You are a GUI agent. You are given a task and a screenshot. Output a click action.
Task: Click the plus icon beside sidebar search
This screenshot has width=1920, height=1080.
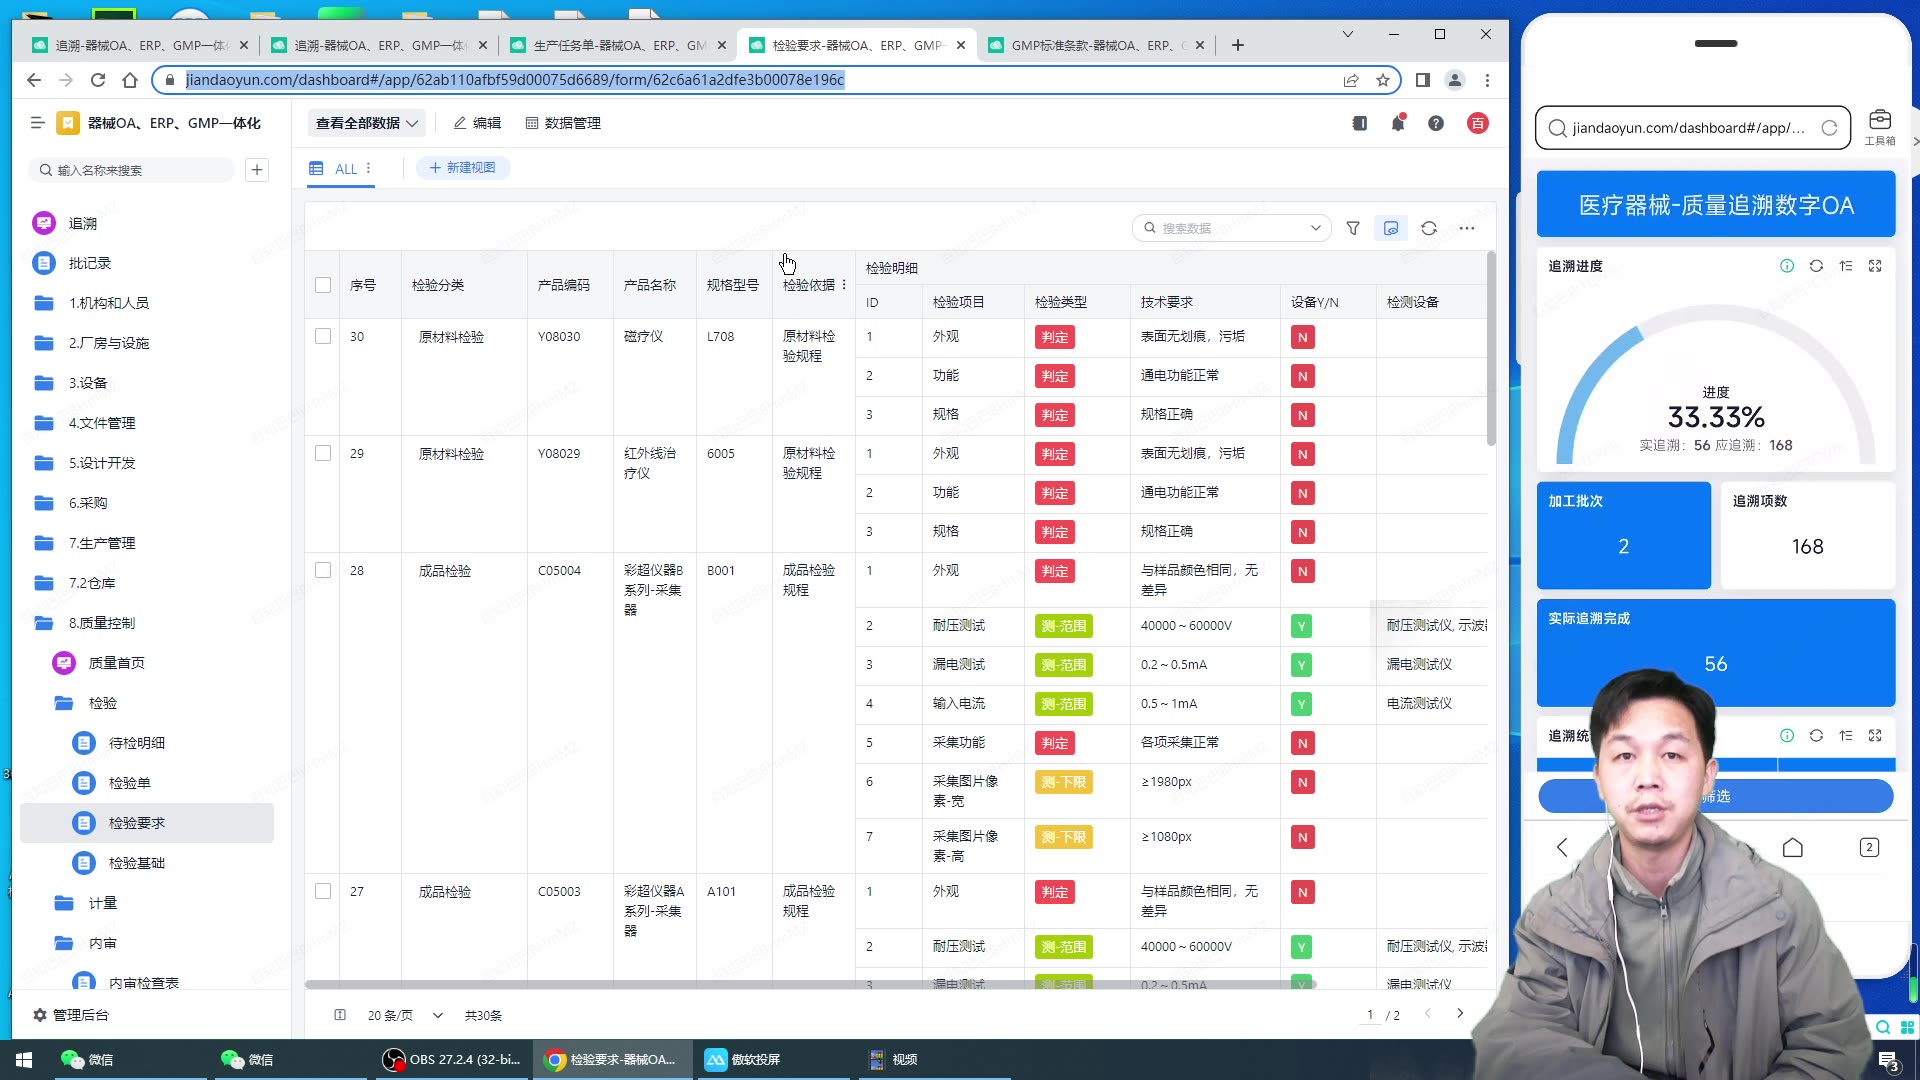(257, 170)
